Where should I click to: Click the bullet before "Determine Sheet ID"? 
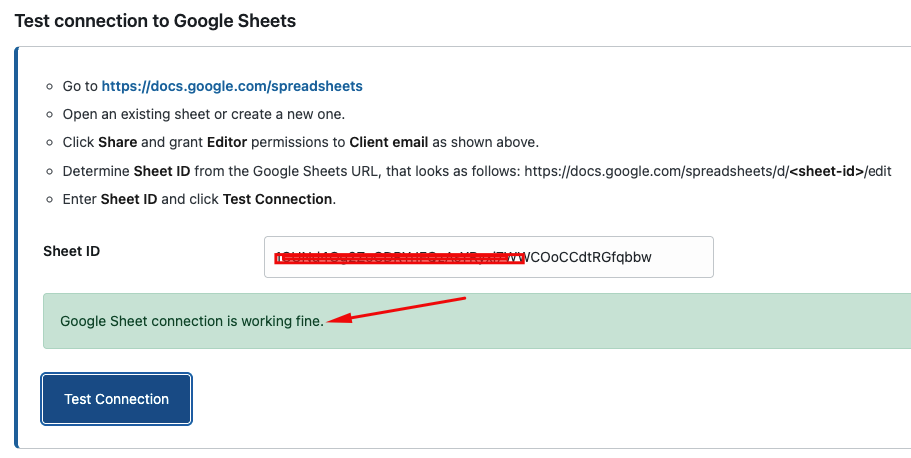point(49,171)
